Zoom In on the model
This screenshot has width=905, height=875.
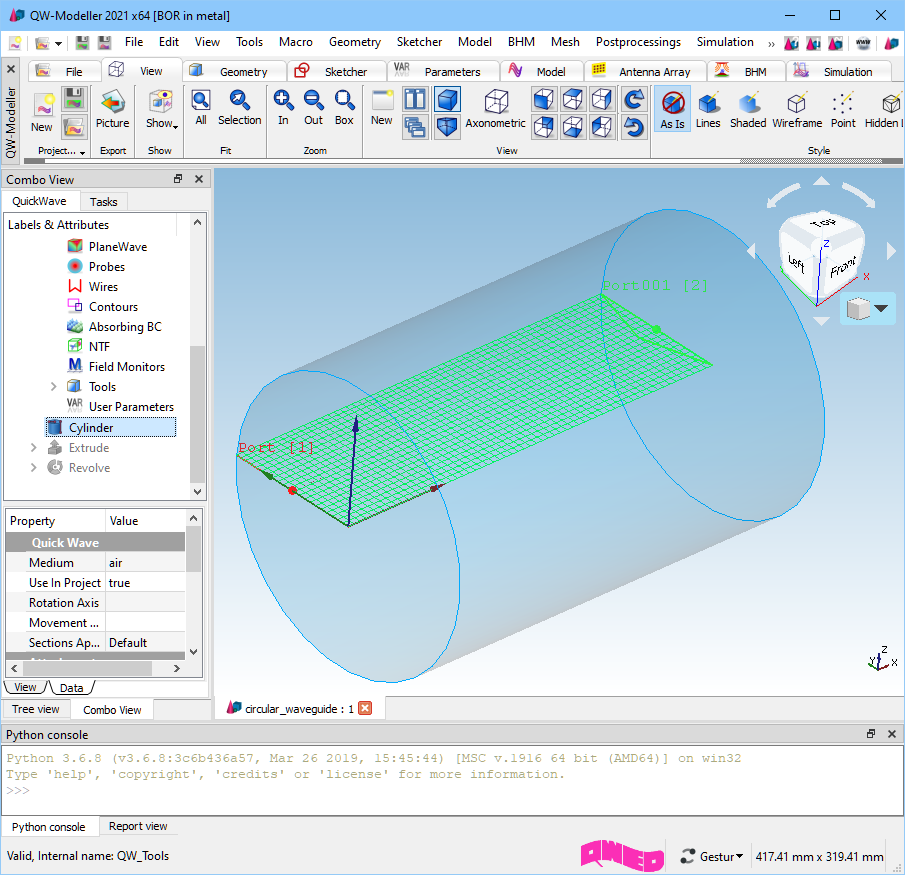coord(283,108)
